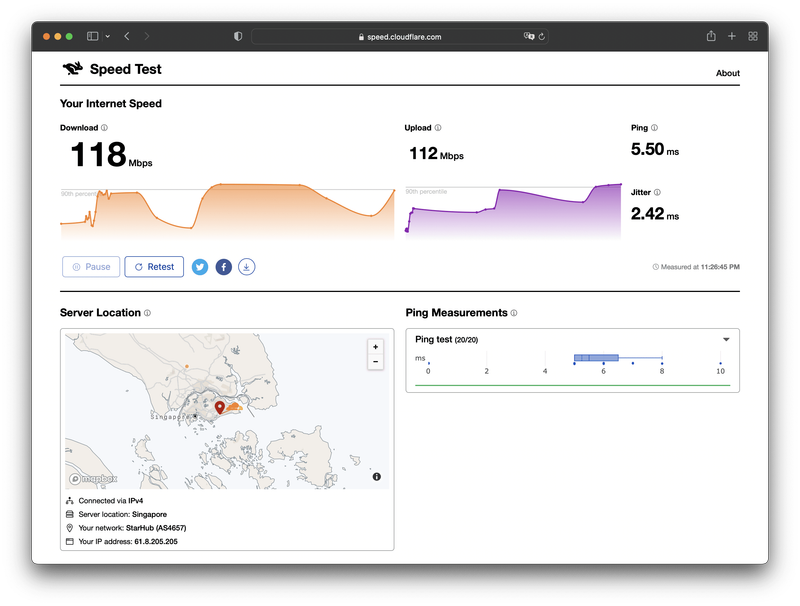Click the download results icon
The width and height of the screenshot is (800, 606).
[x=247, y=267]
